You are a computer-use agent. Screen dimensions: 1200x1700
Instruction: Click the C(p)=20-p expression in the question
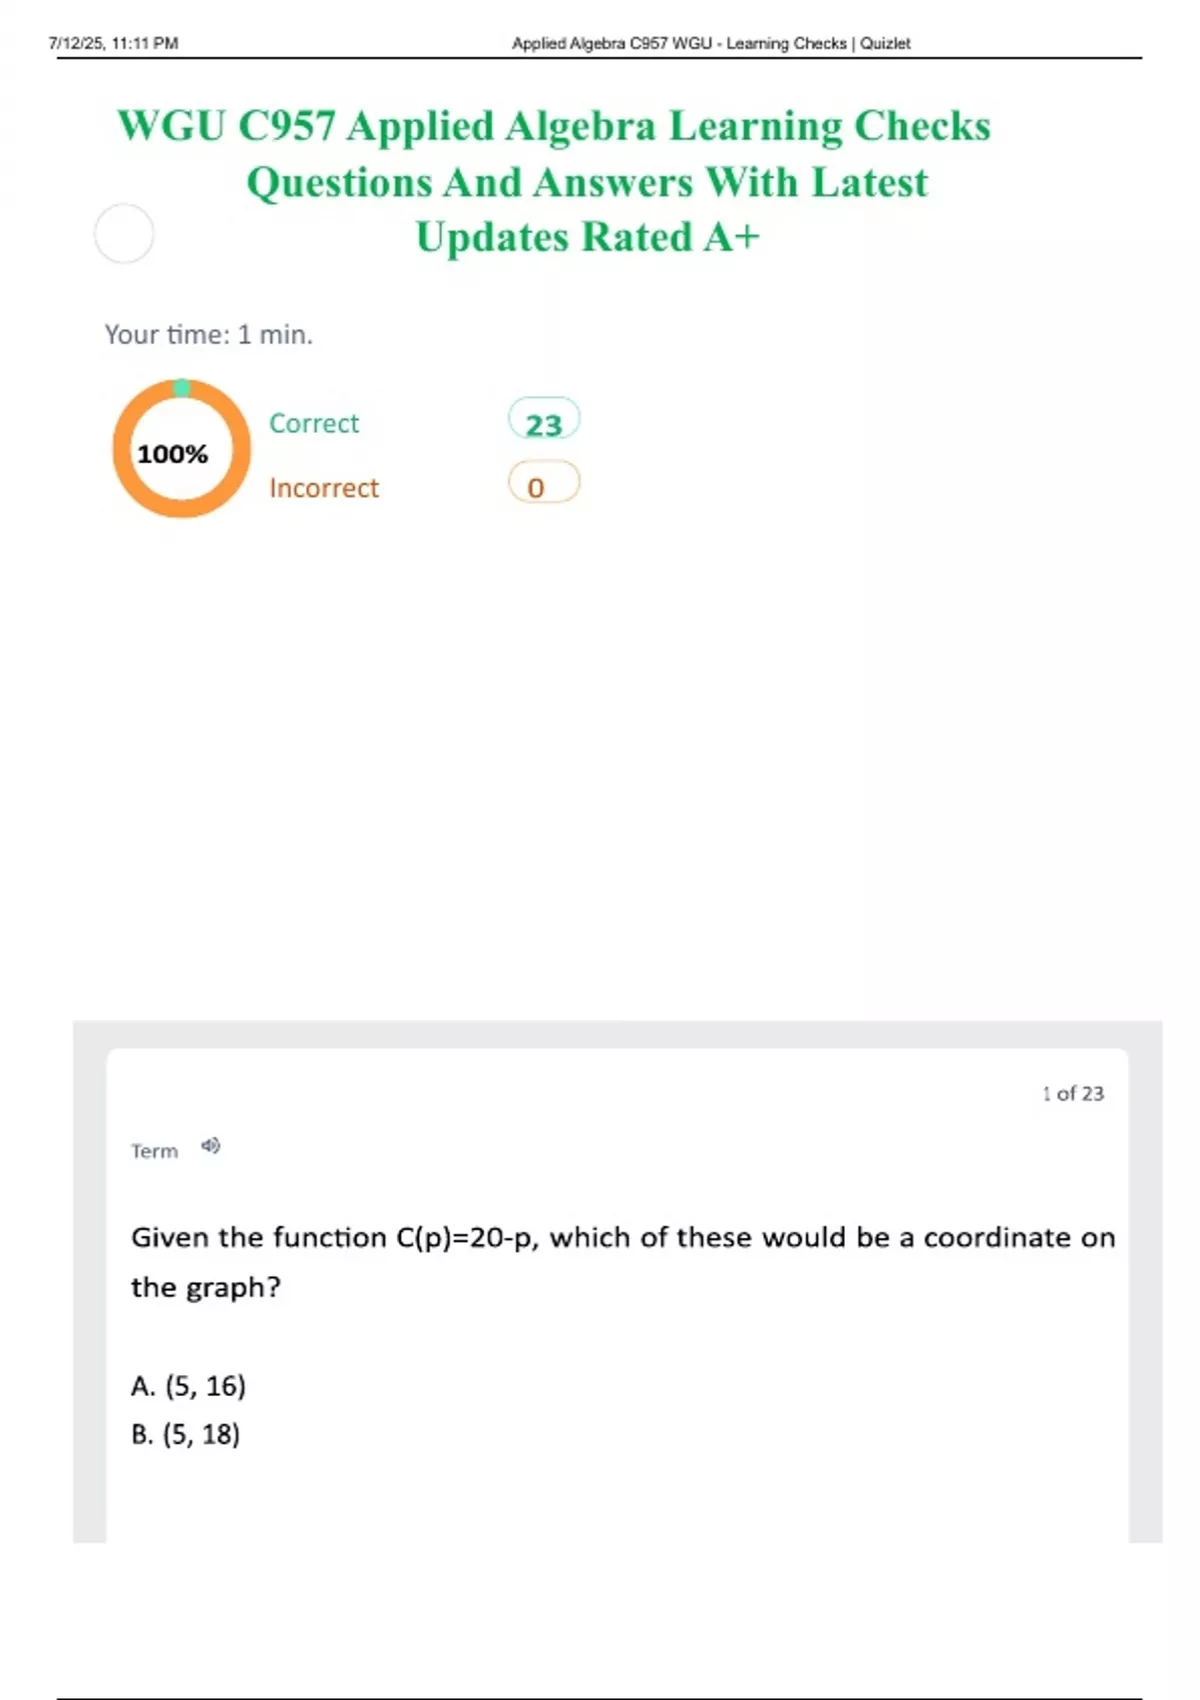point(467,1238)
